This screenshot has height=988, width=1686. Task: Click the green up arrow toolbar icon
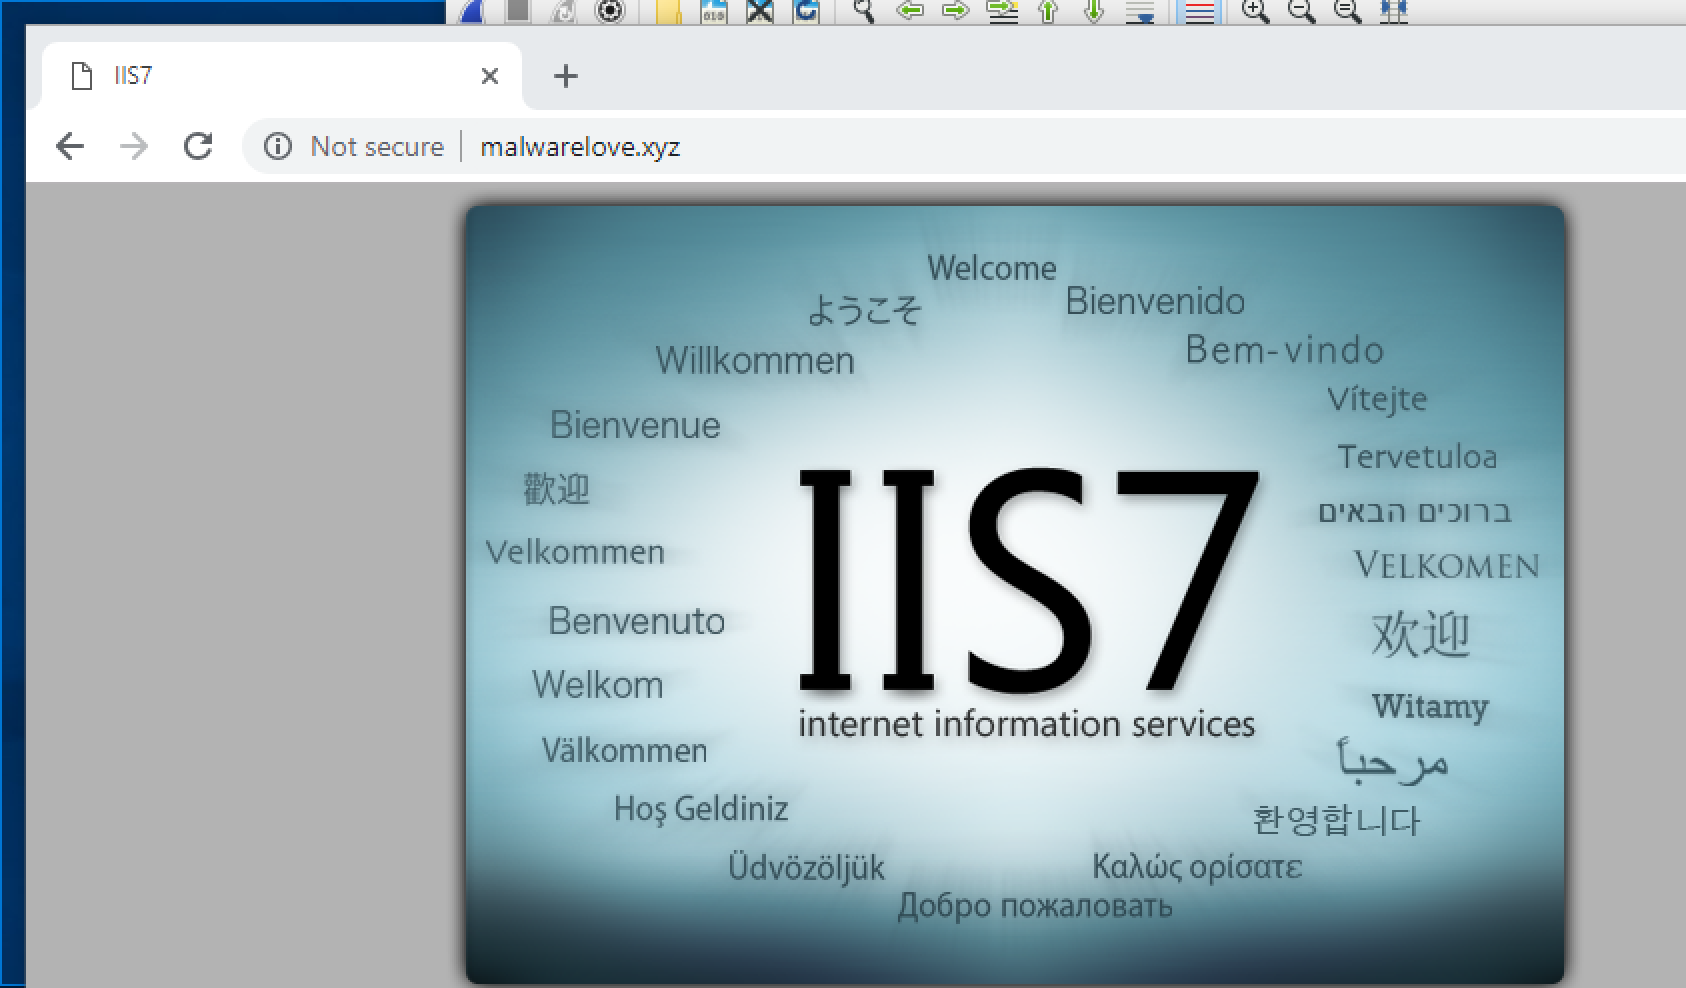pos(1046,12)
